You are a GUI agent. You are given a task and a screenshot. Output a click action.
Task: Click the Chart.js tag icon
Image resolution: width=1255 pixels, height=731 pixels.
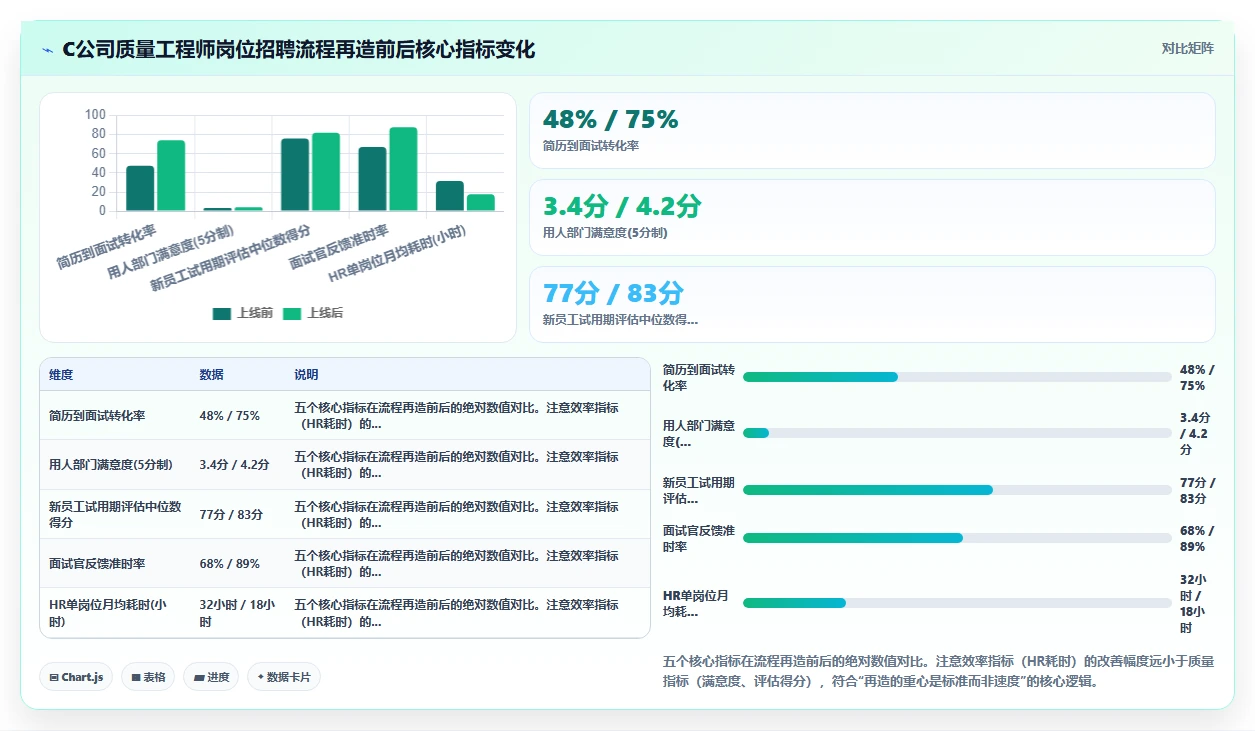[54, 678]
